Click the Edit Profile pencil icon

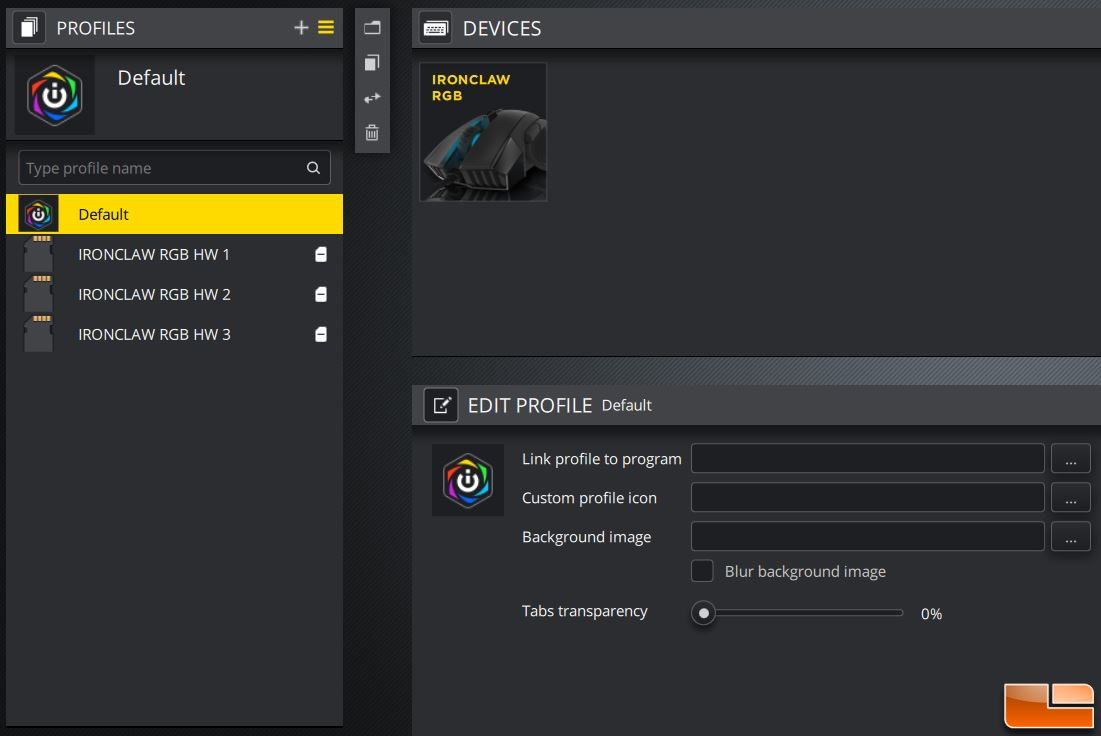tap(441, 405)
